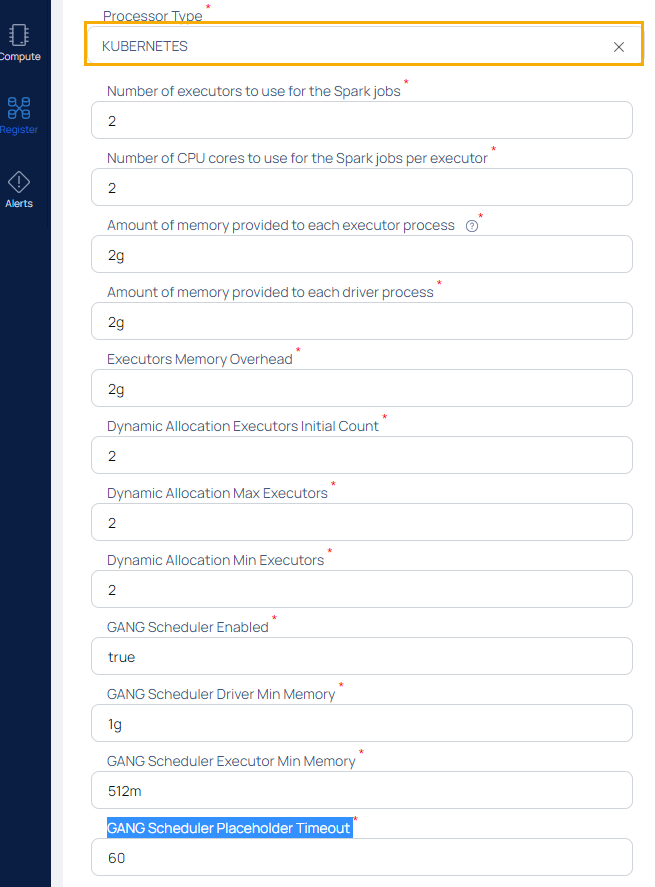Edit Dynamic Allocation Executors Initial Count field

362,455
